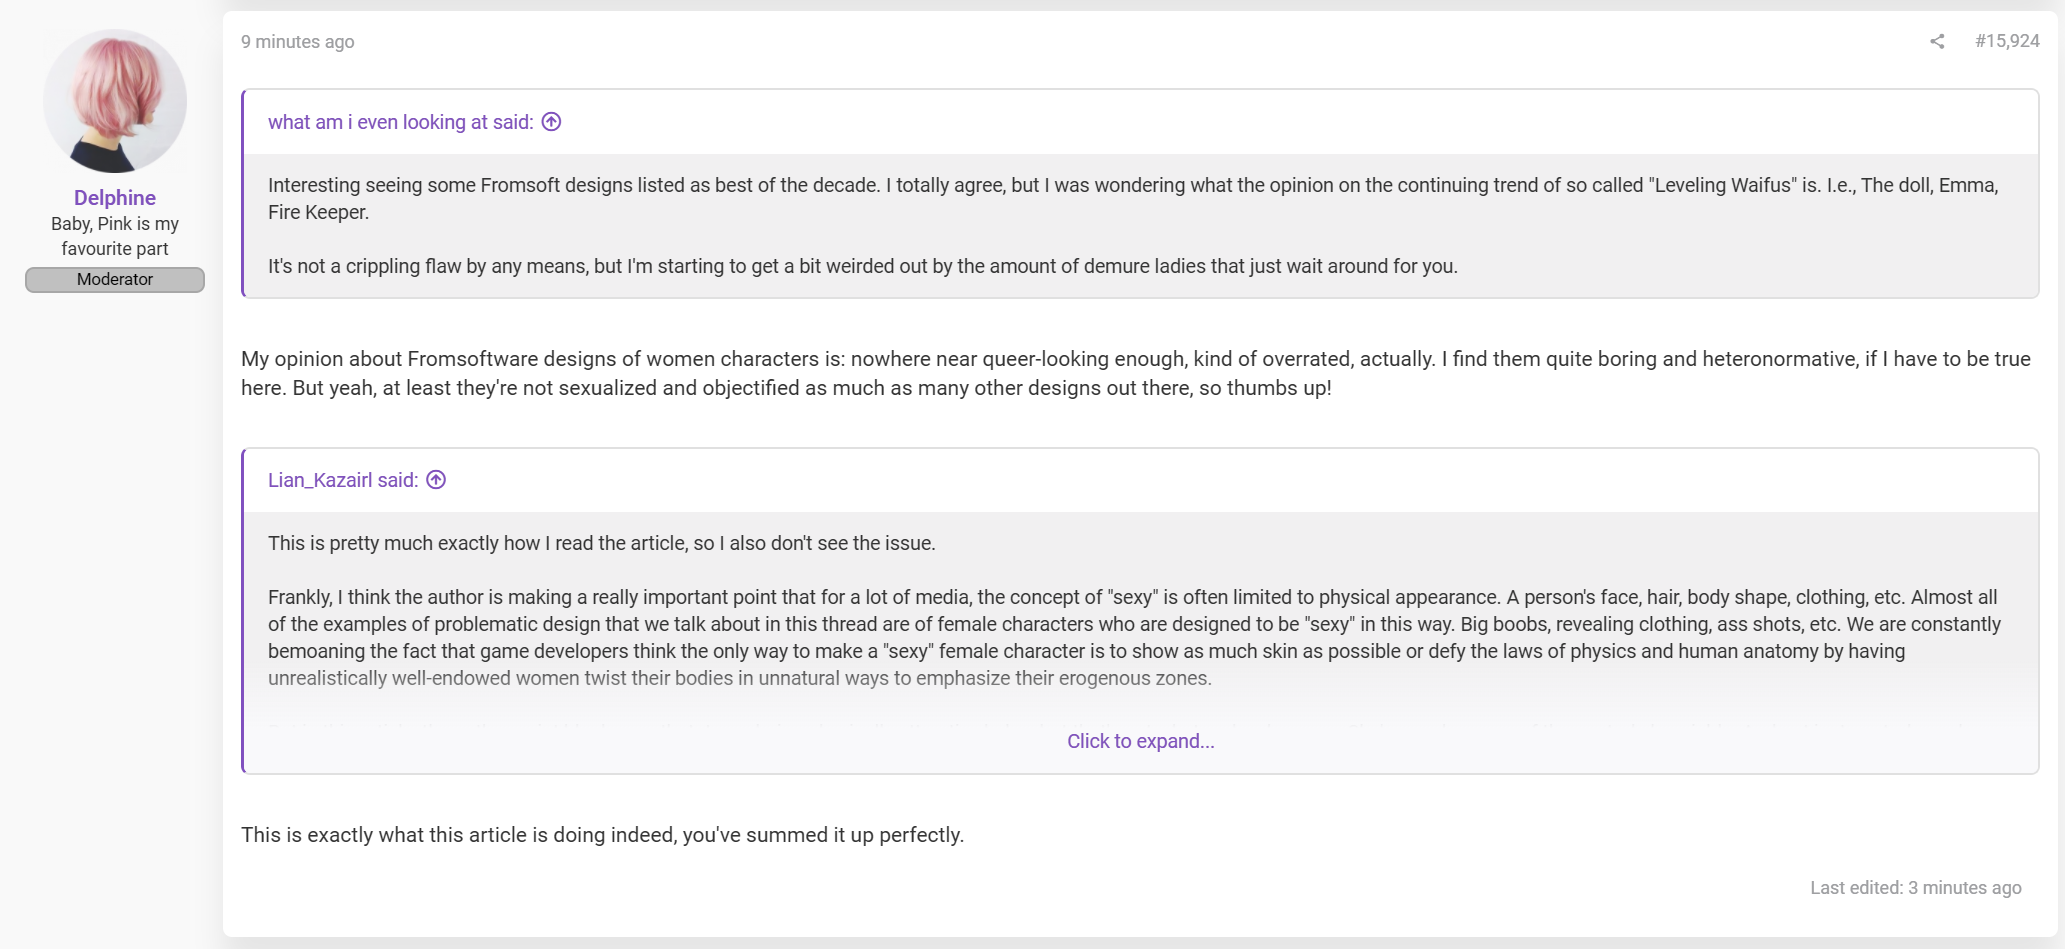
Task: Click the first quote block's header area
Action: (1140, 122)
